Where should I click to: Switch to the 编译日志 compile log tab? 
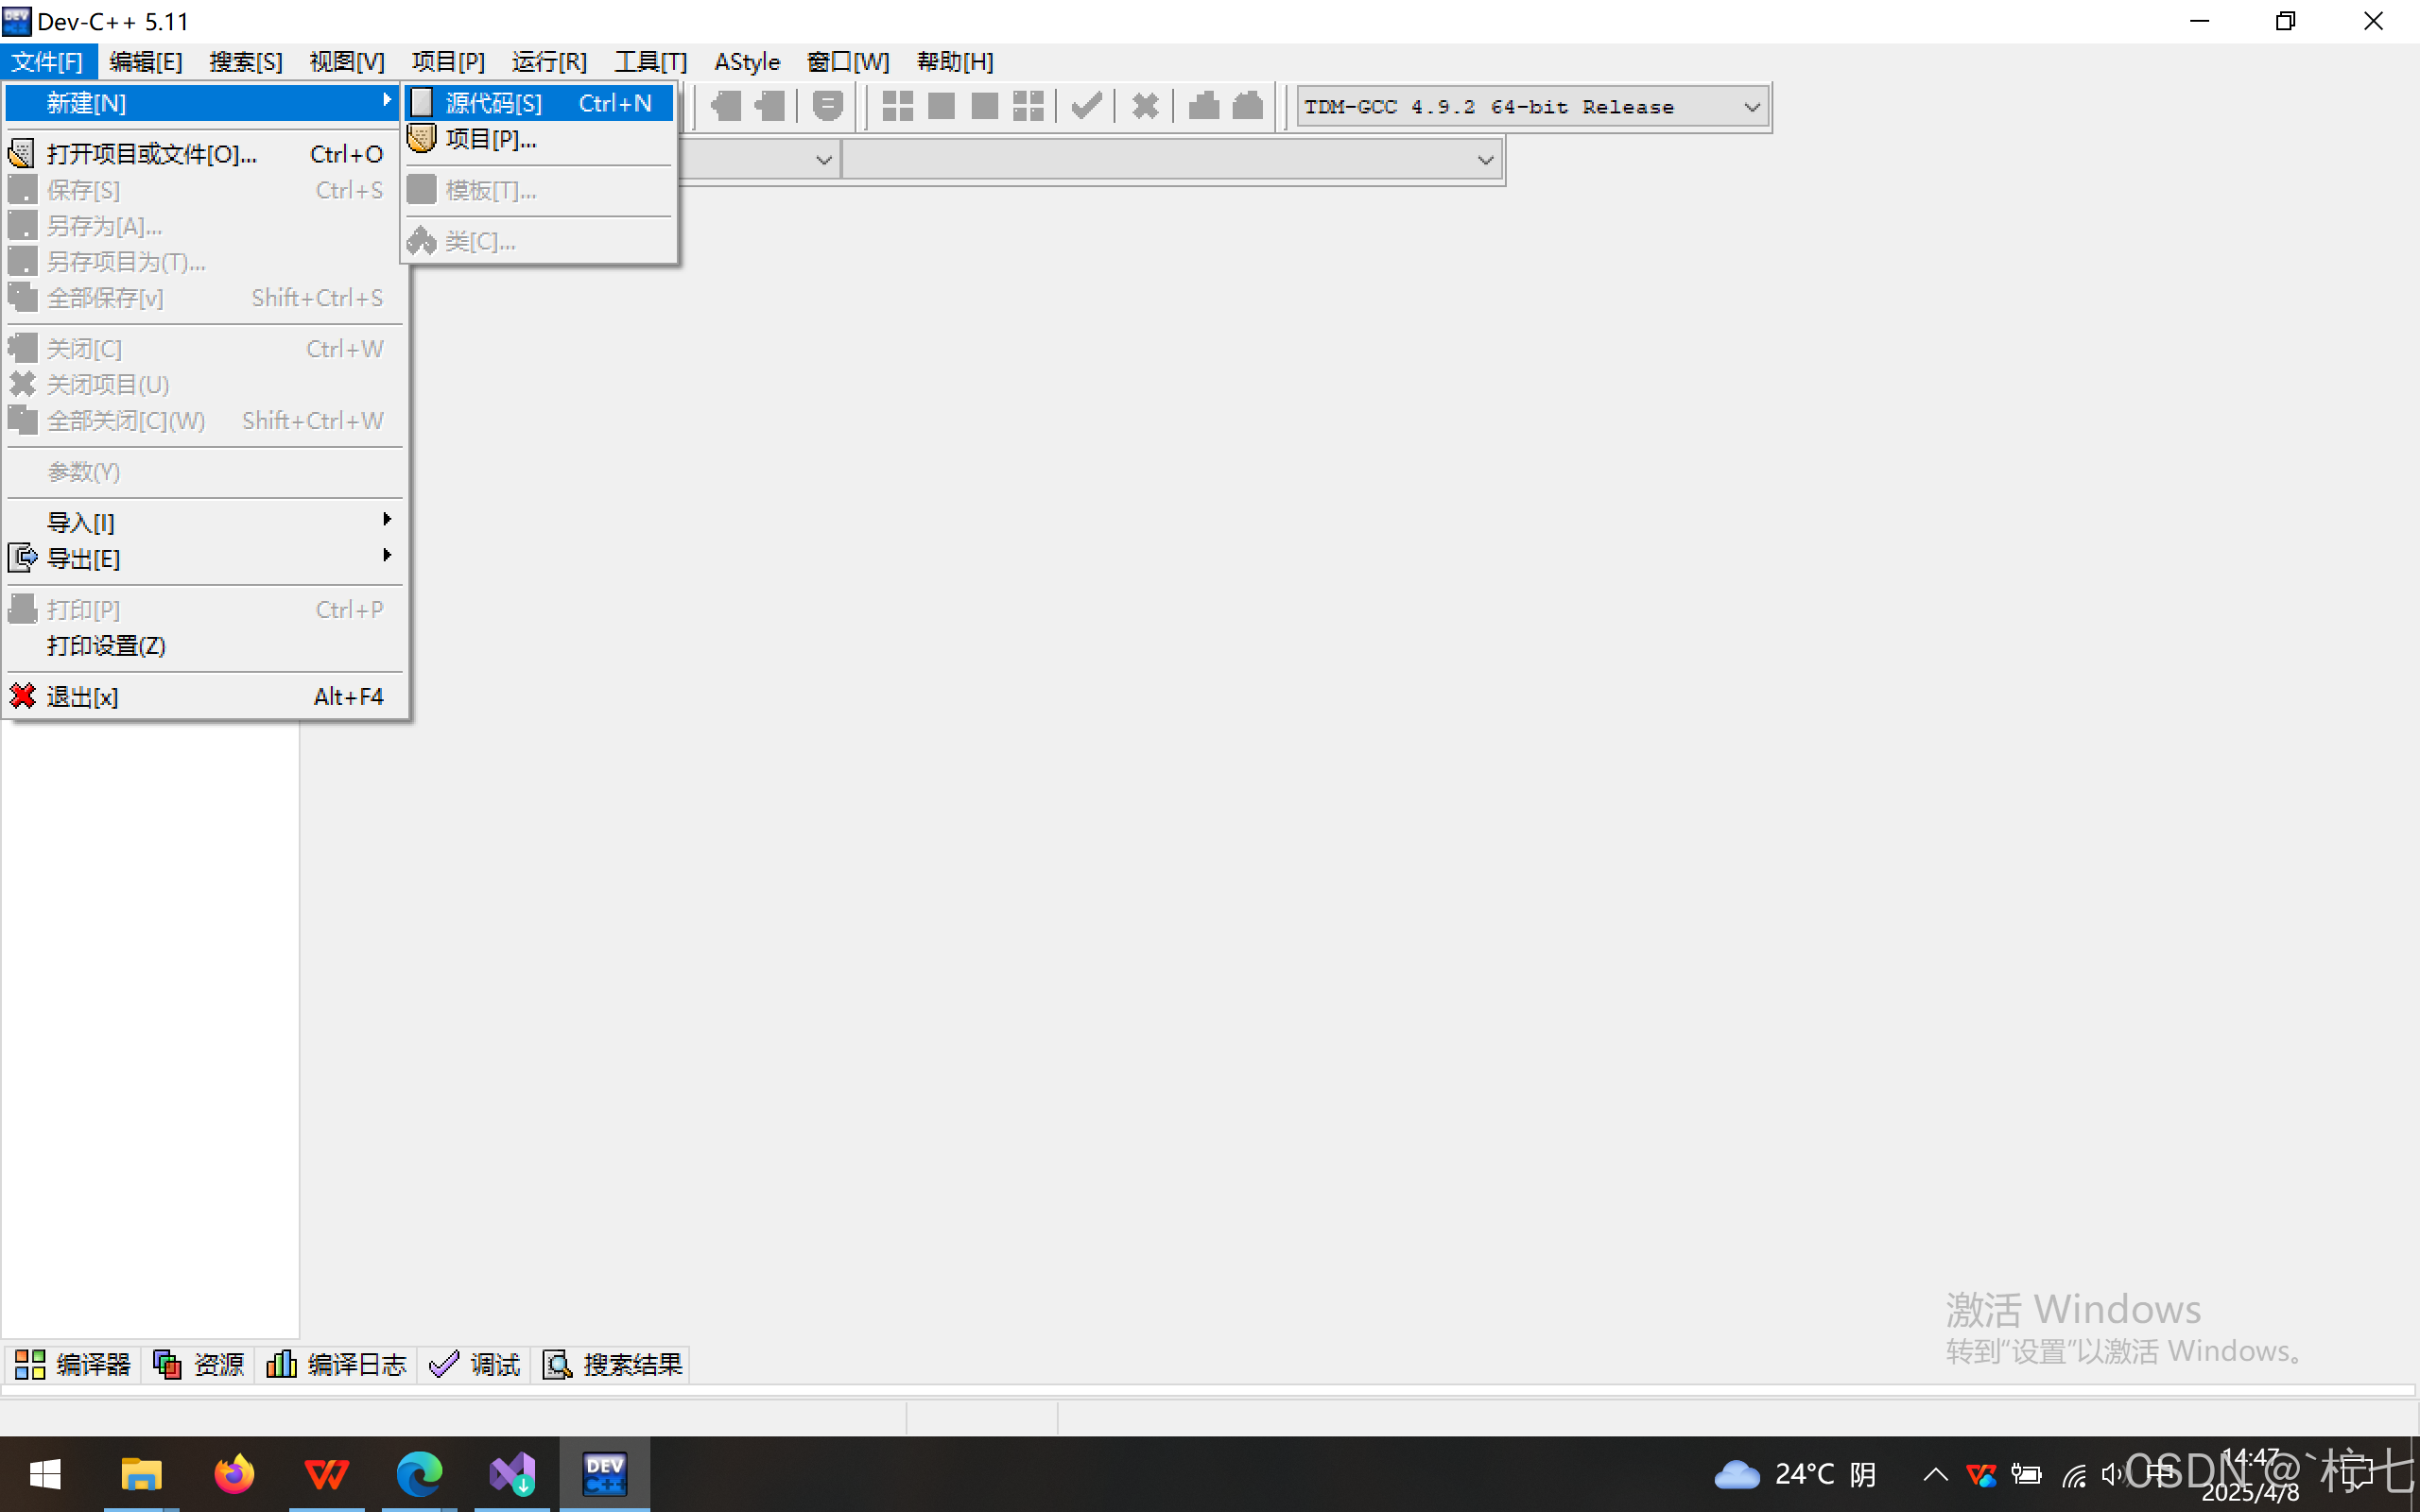(337, 1364)
